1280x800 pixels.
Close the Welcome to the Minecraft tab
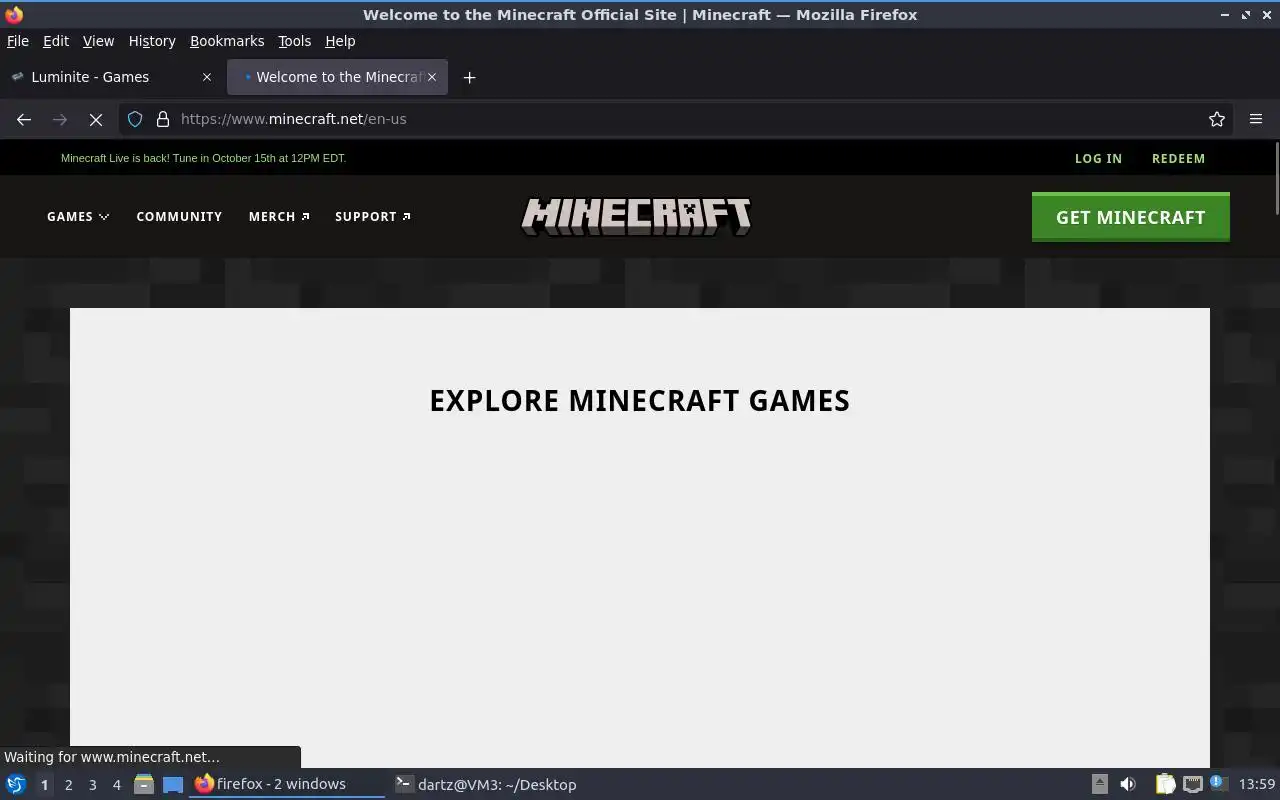432,77
